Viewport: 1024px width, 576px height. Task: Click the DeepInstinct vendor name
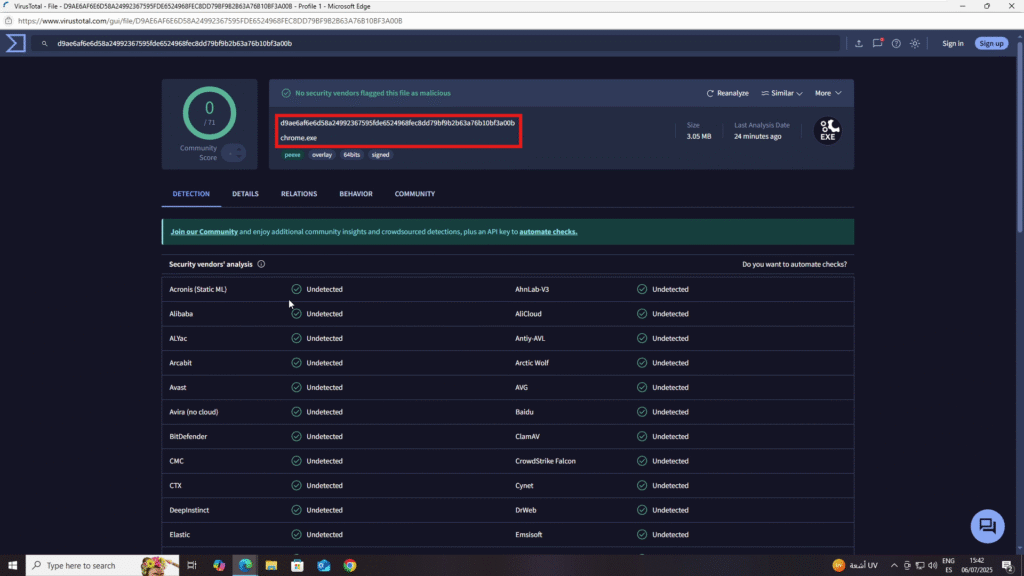point(189,510)
